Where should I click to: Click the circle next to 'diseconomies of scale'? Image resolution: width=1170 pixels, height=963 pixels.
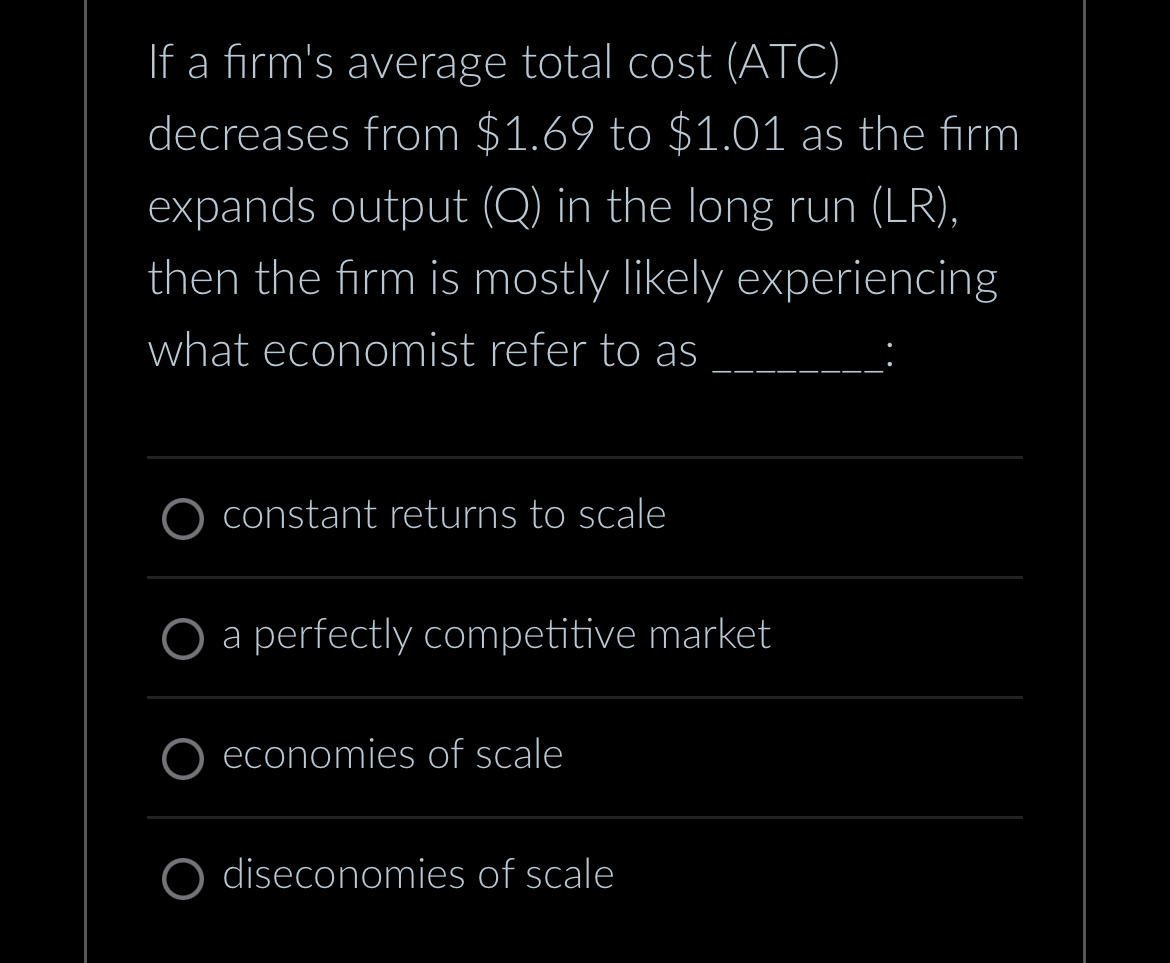click(x=183, y=879)
